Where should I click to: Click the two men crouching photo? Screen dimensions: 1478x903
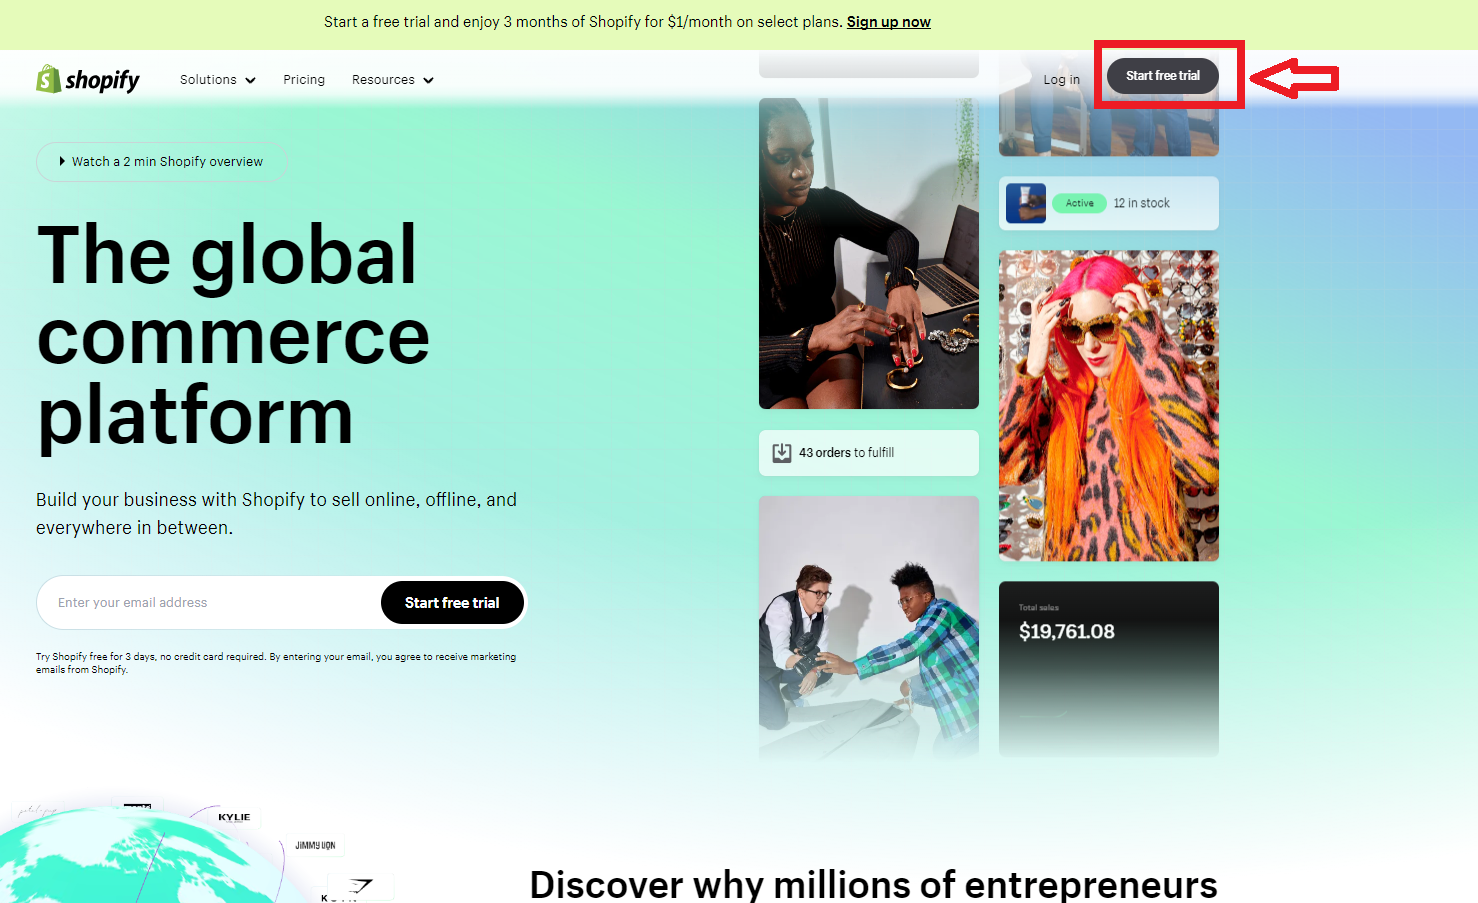(868, 627)
